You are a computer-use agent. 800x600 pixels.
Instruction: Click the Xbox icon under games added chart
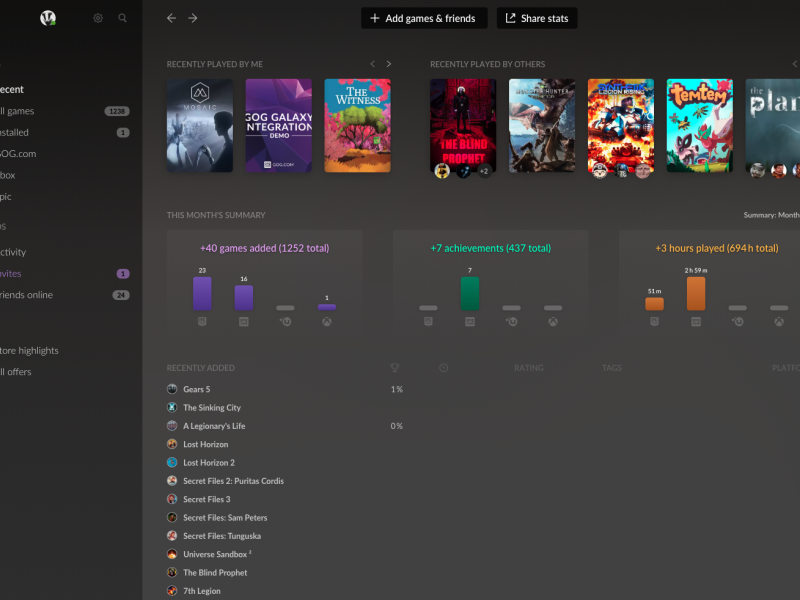click(327, 322)
